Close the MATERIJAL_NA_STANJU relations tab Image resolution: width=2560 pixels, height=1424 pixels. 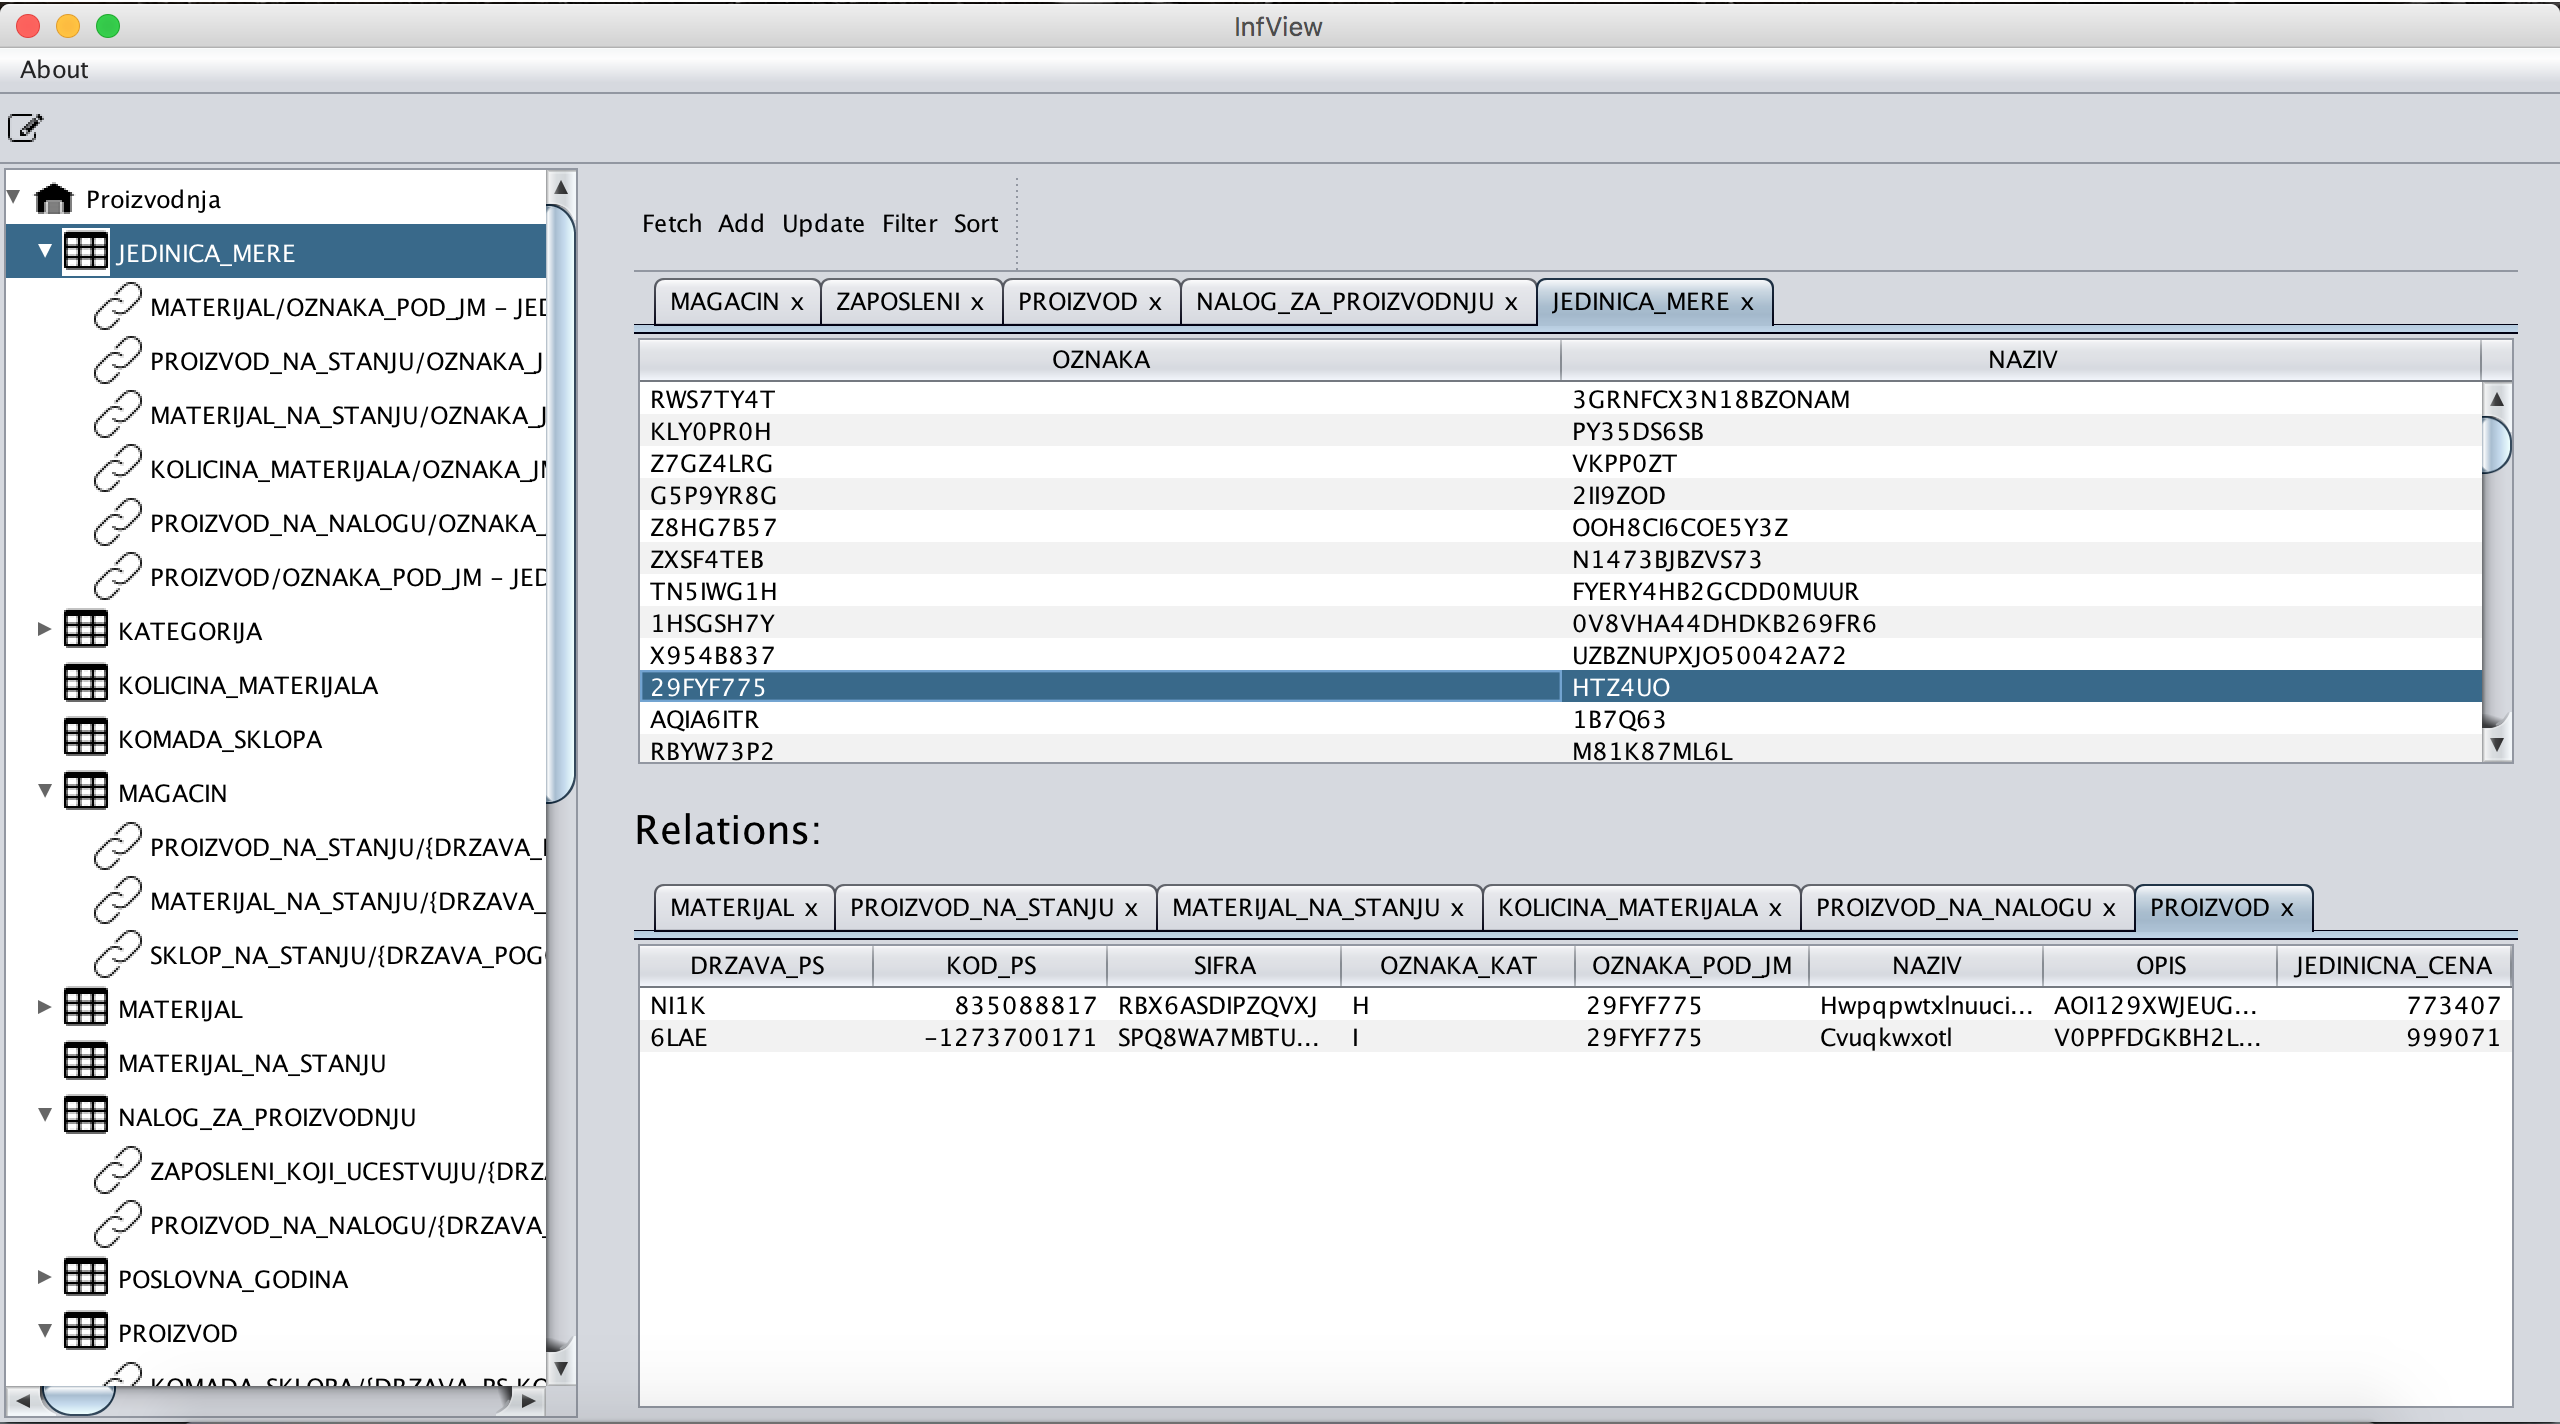coord(1457,909)
